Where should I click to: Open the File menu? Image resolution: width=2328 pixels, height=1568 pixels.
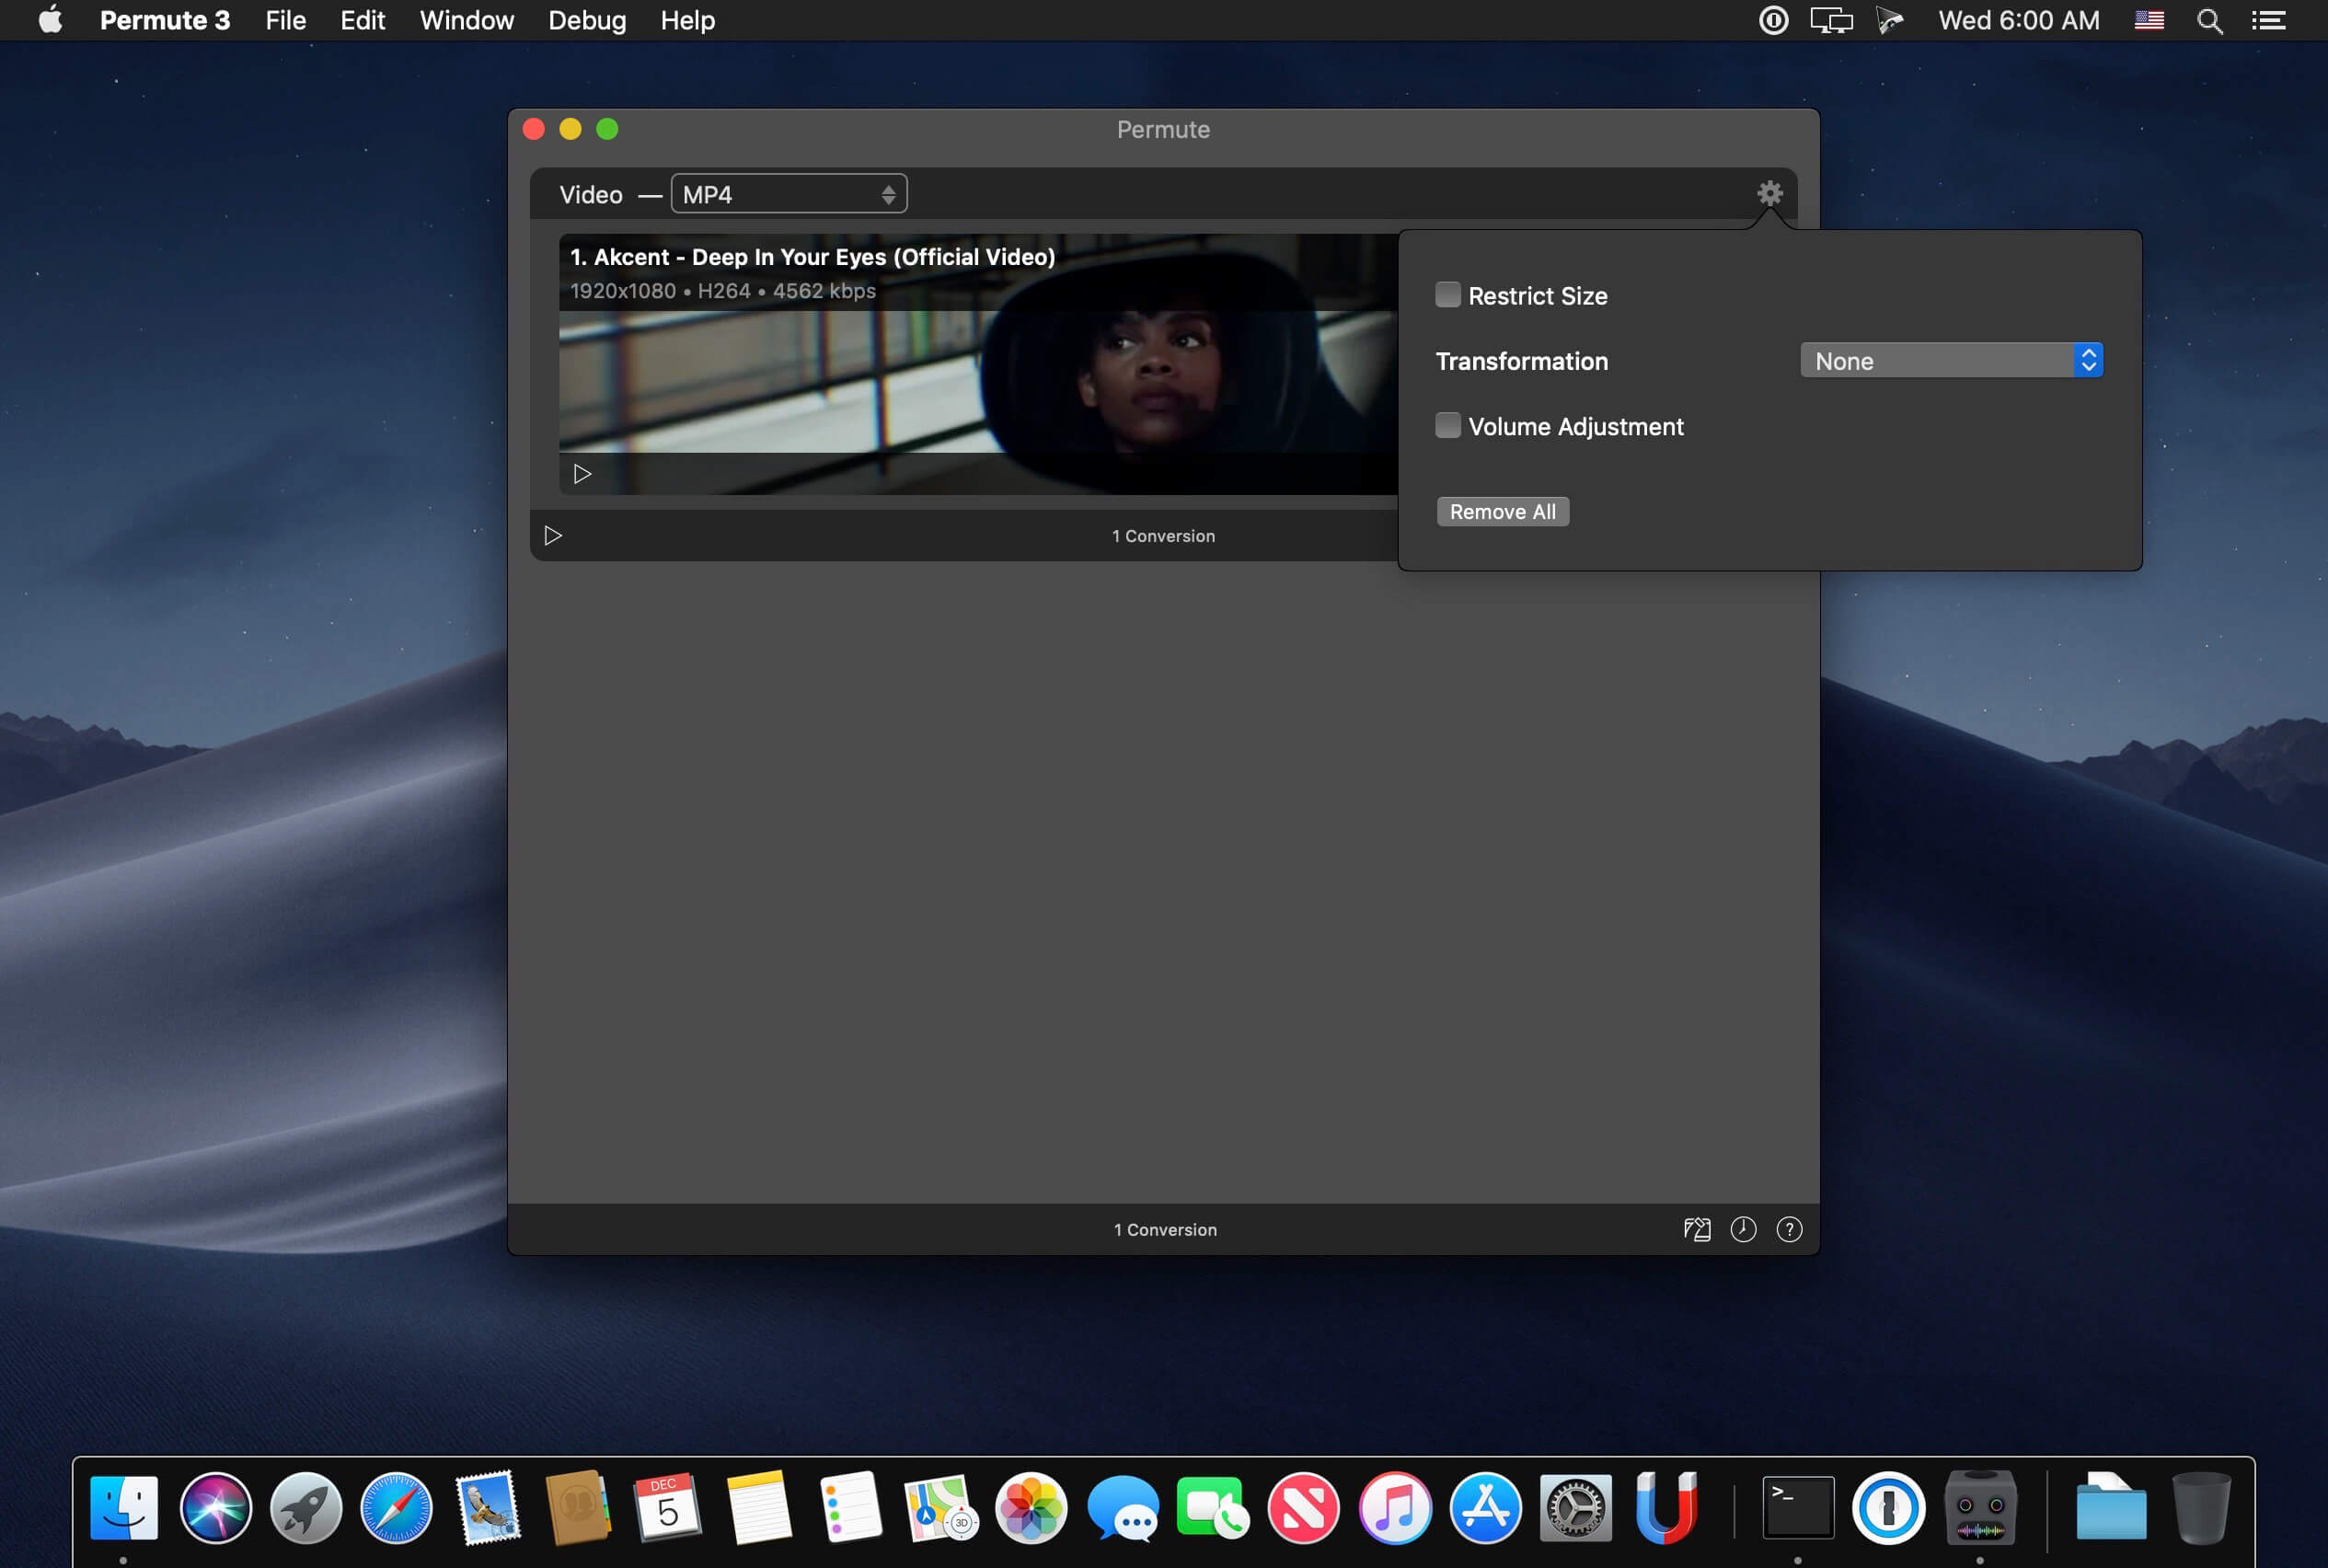(x=285, y=20)
